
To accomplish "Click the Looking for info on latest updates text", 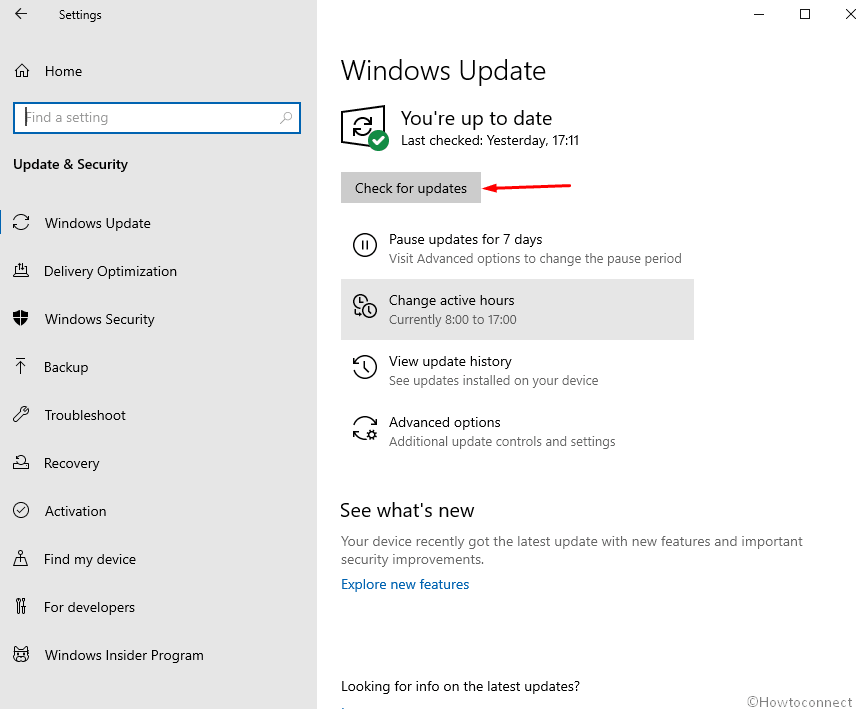I will 460,686.
